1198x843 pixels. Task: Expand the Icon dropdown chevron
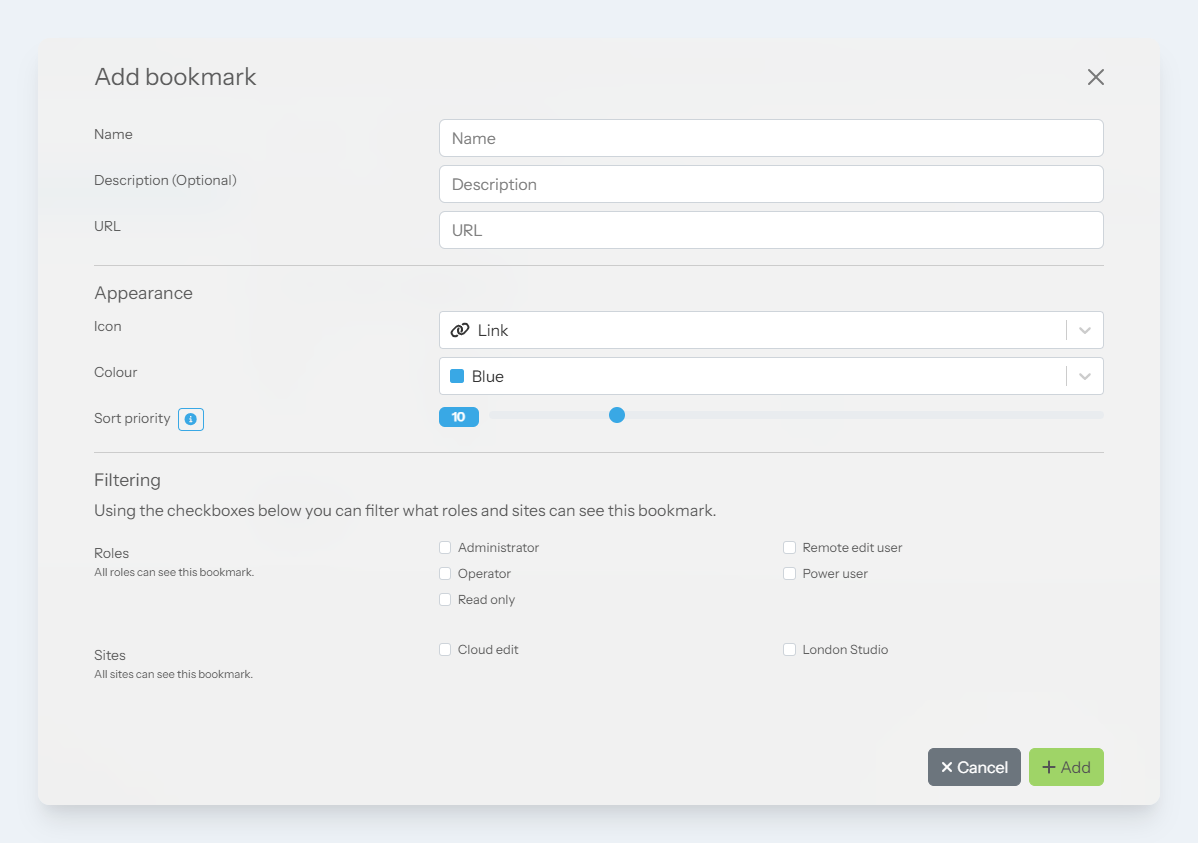click(1085, 330)
